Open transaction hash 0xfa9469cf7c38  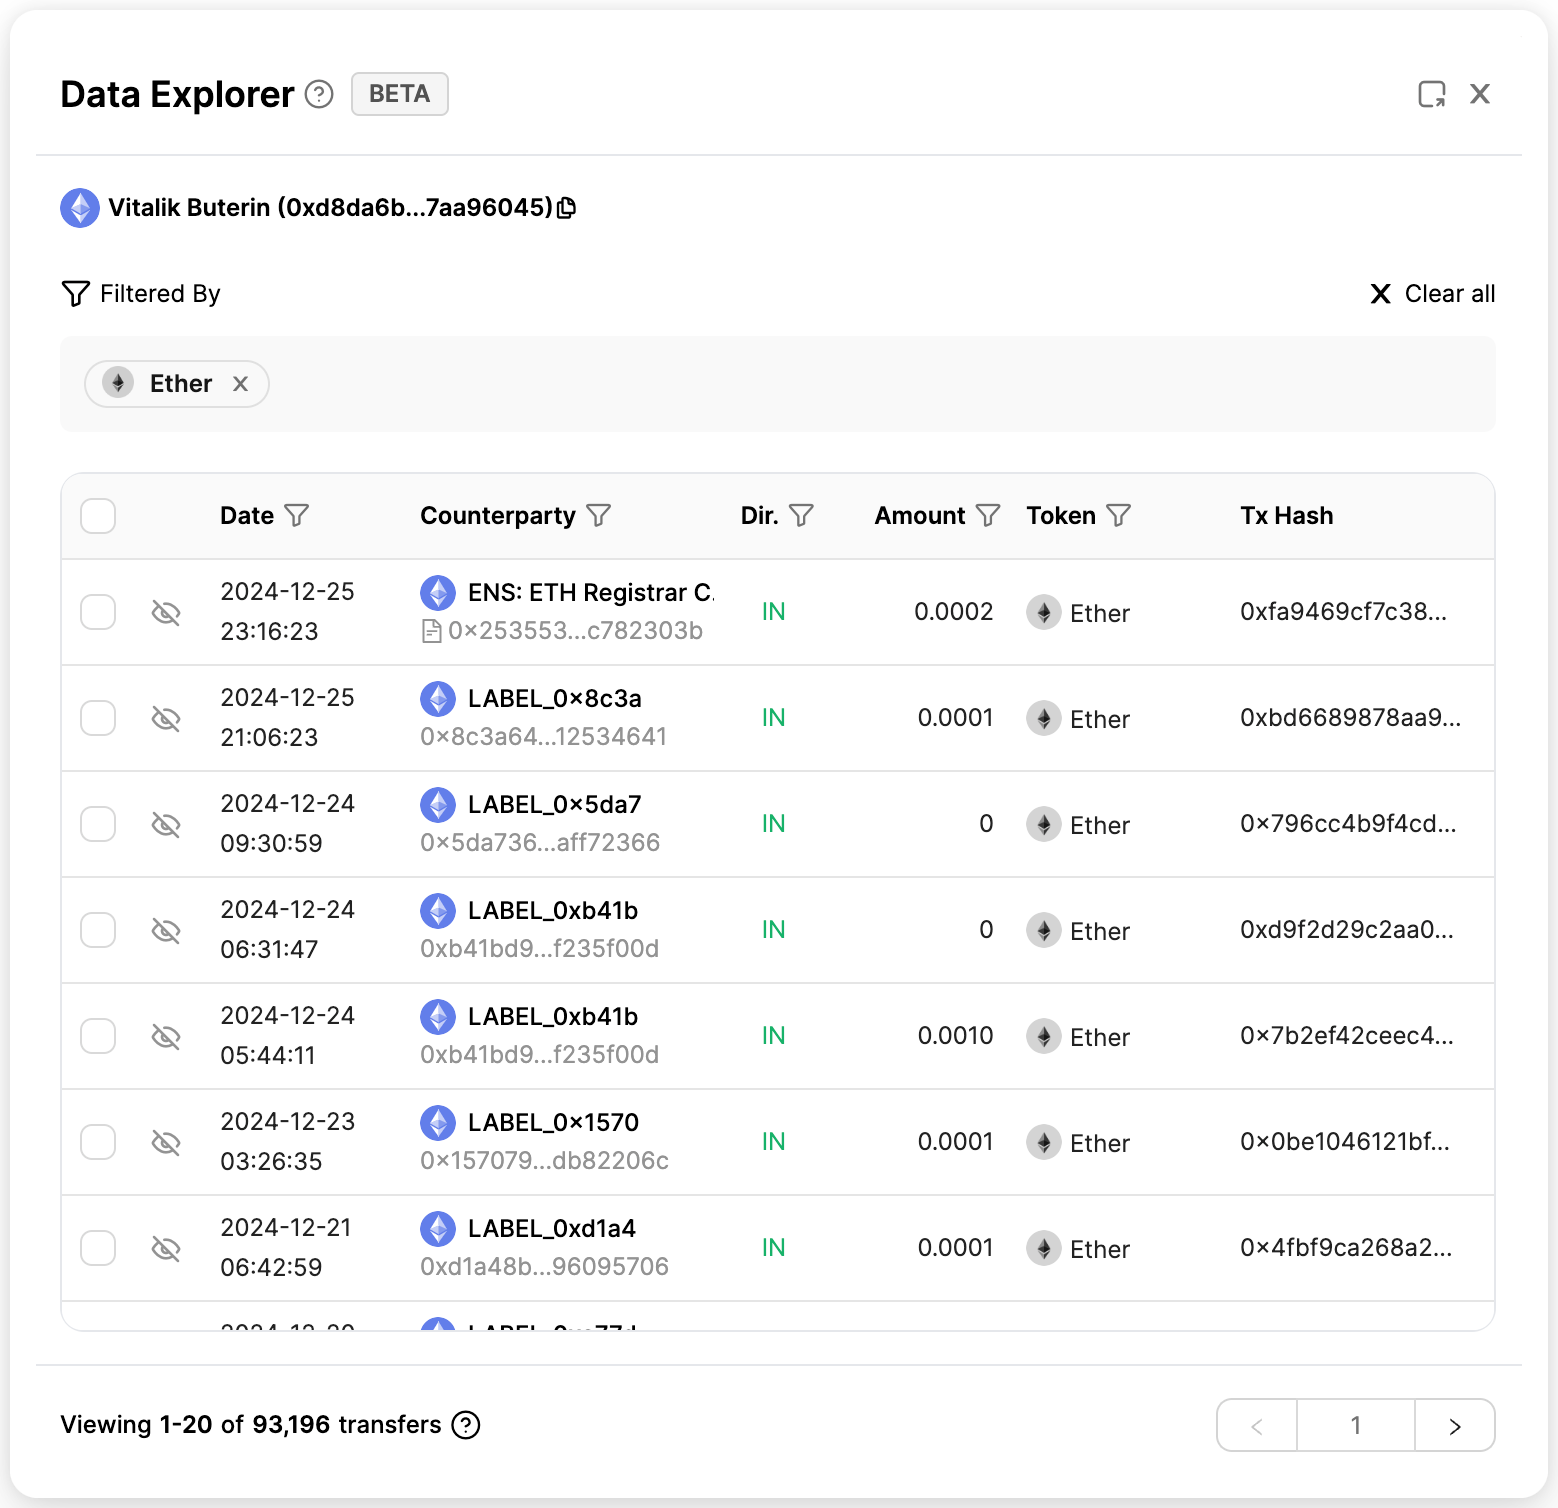tap(1342, 612)
